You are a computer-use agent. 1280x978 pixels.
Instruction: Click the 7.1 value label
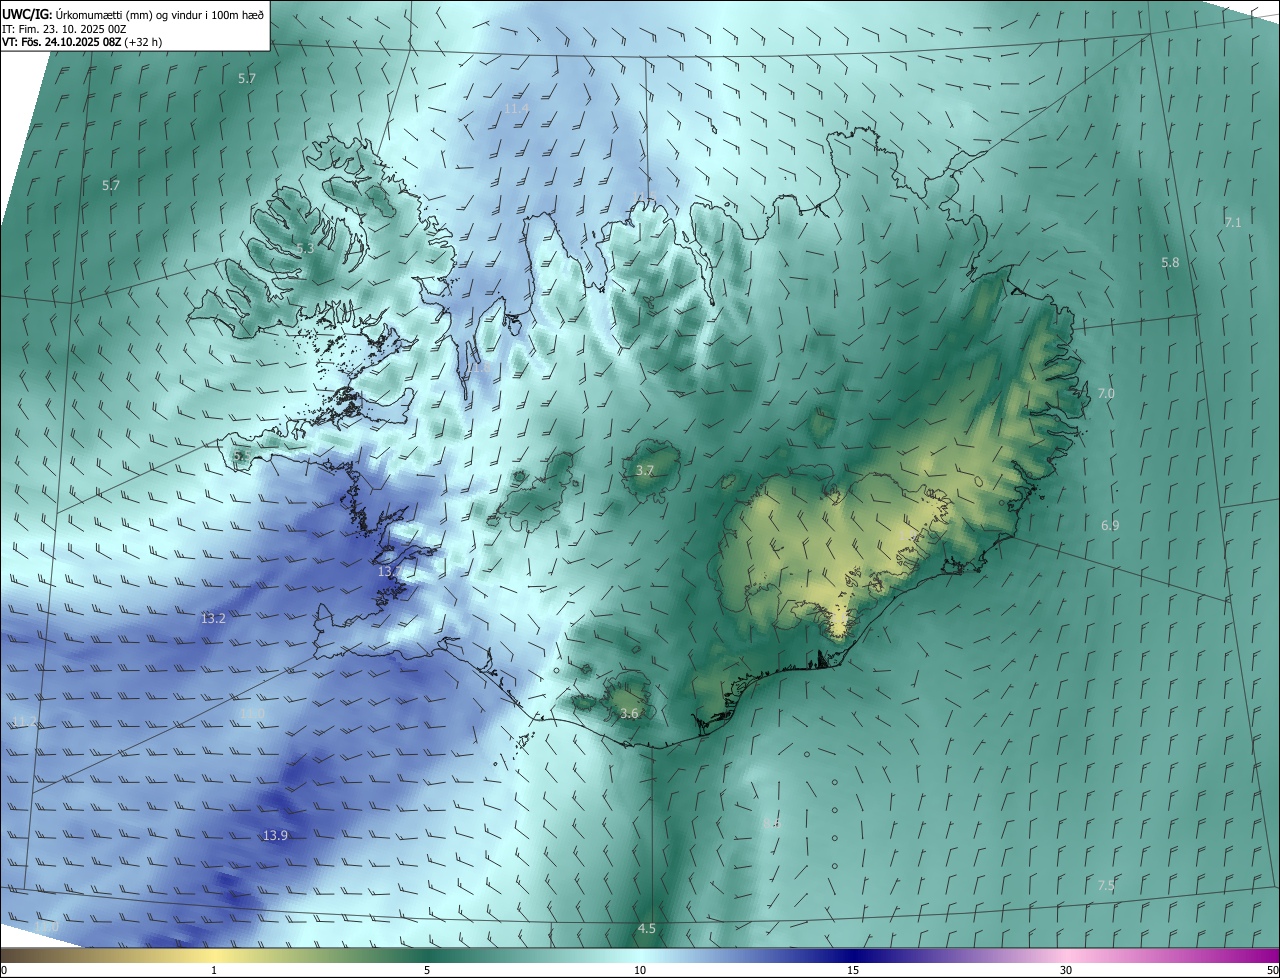(1232, 222)
